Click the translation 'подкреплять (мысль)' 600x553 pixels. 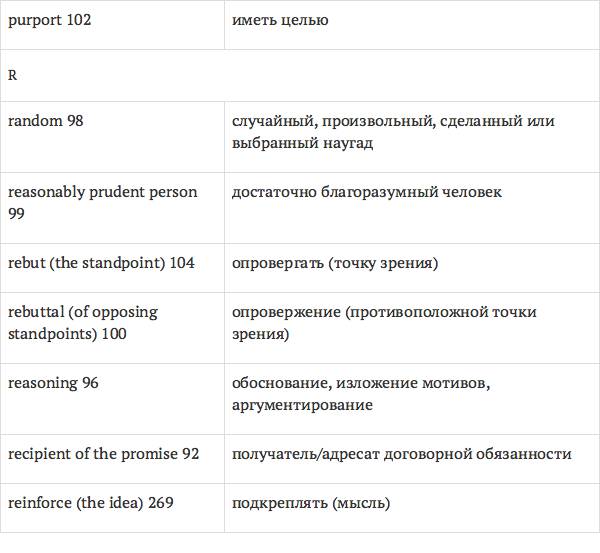pos(310,503)
